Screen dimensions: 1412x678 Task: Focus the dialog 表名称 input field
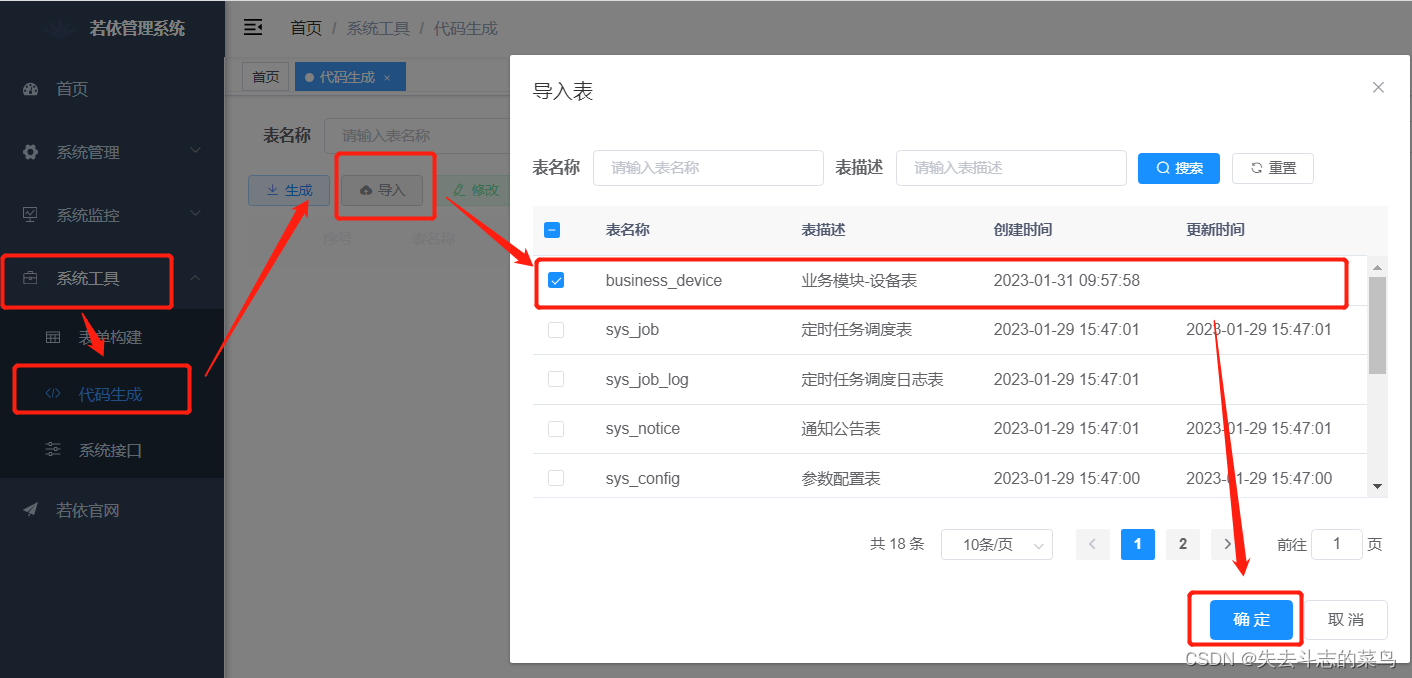click(708, 168)
